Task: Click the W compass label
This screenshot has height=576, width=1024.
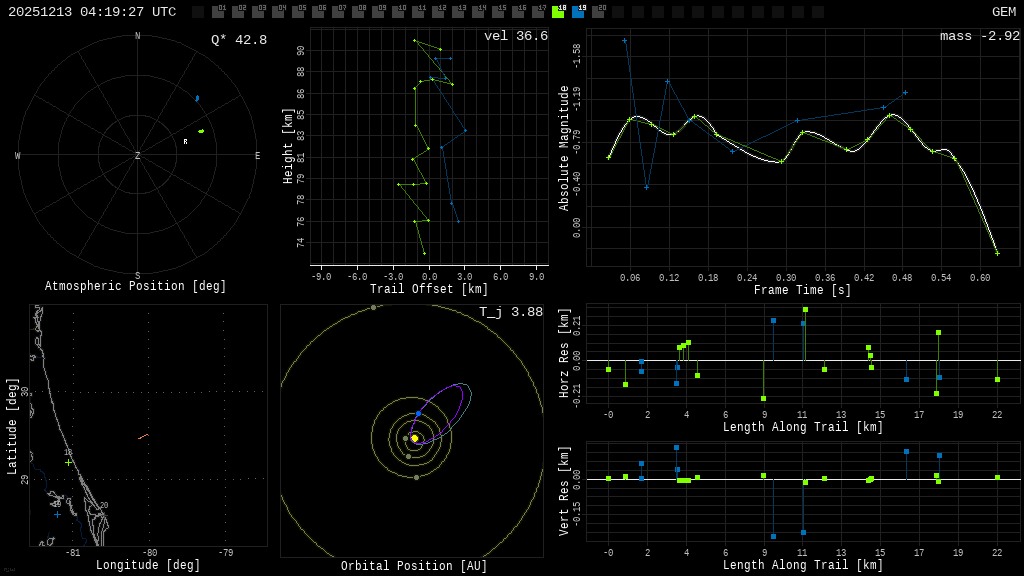Action: (18, 155)
